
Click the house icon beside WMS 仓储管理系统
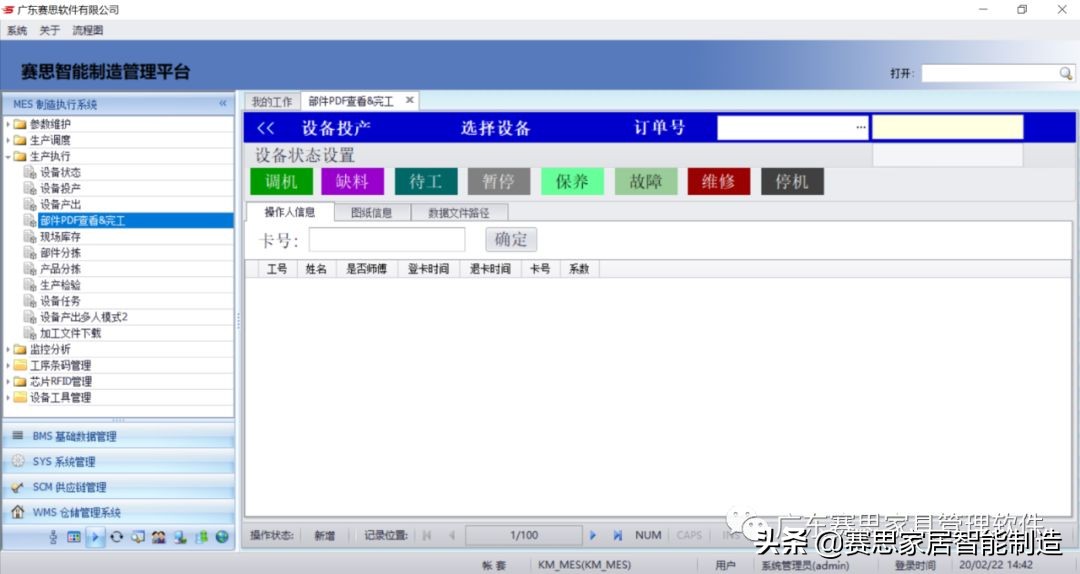point(18,512)
